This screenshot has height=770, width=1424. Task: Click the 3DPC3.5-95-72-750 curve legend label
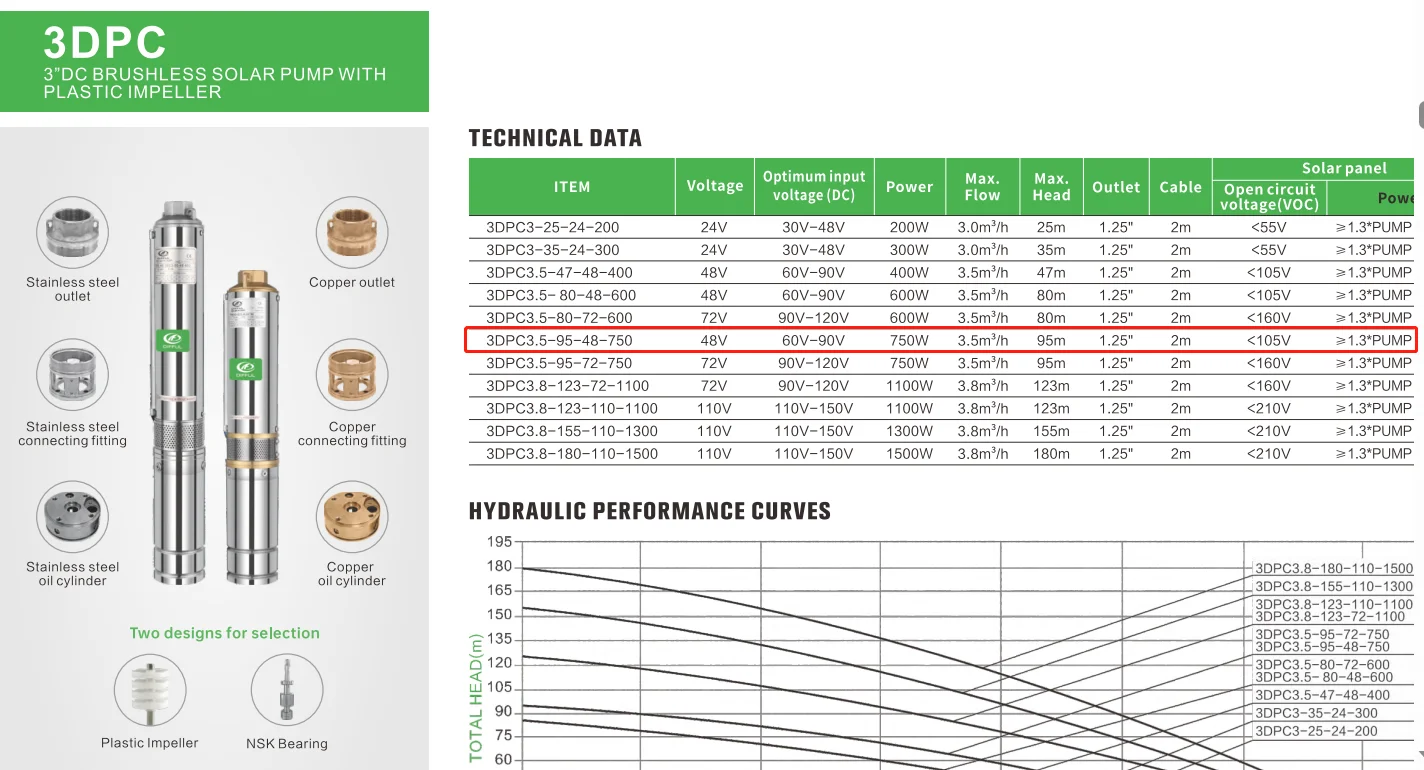[x=1322, y=635]
